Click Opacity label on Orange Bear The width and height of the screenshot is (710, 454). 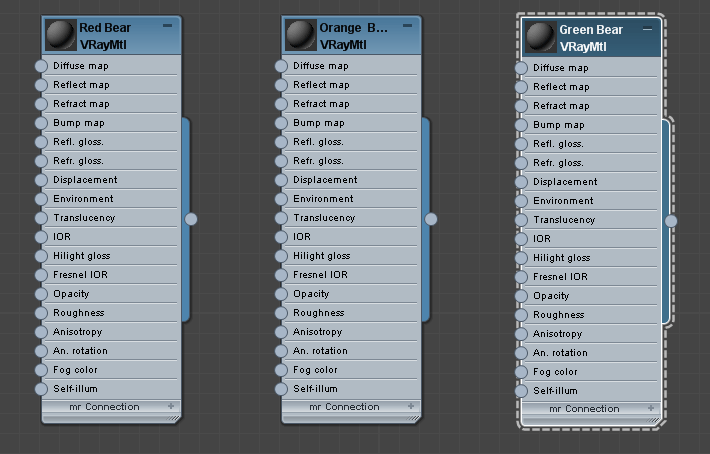[x=311, y=294]
